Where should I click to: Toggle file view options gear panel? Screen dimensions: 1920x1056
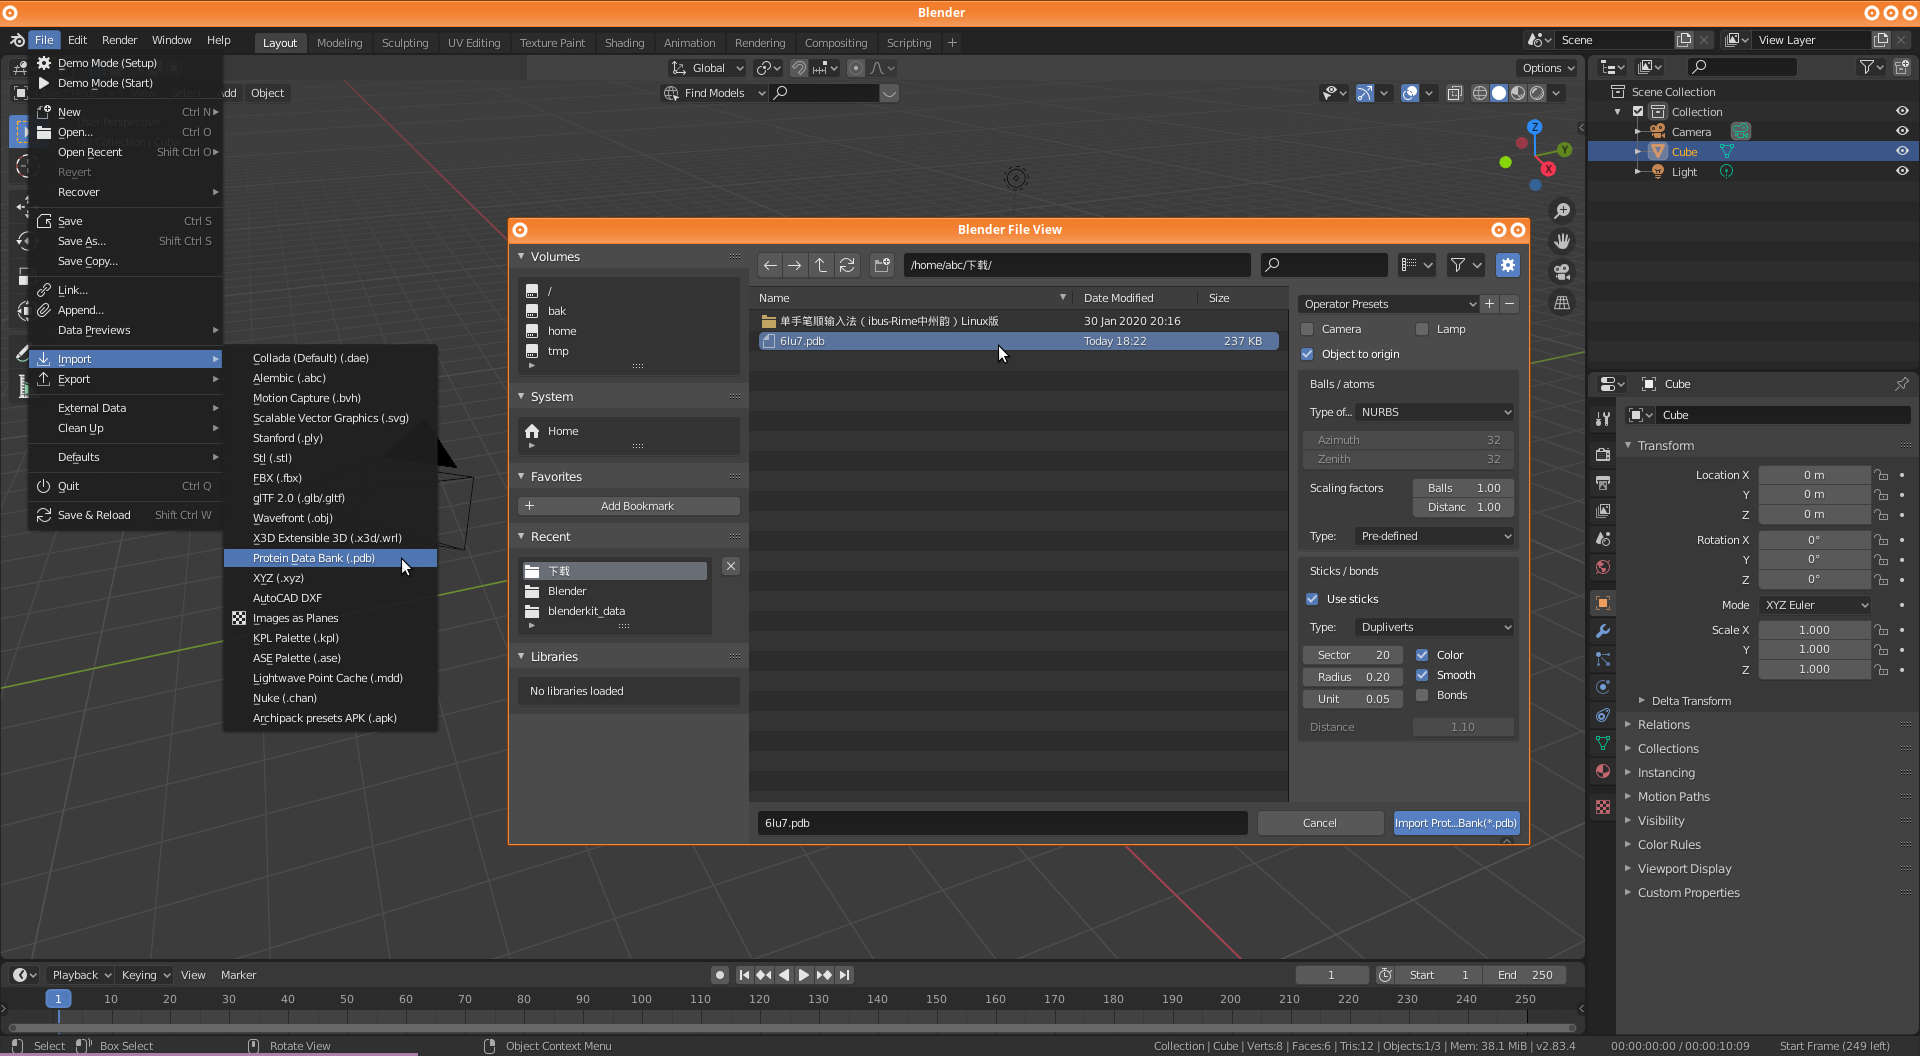tap(1507, 265)
